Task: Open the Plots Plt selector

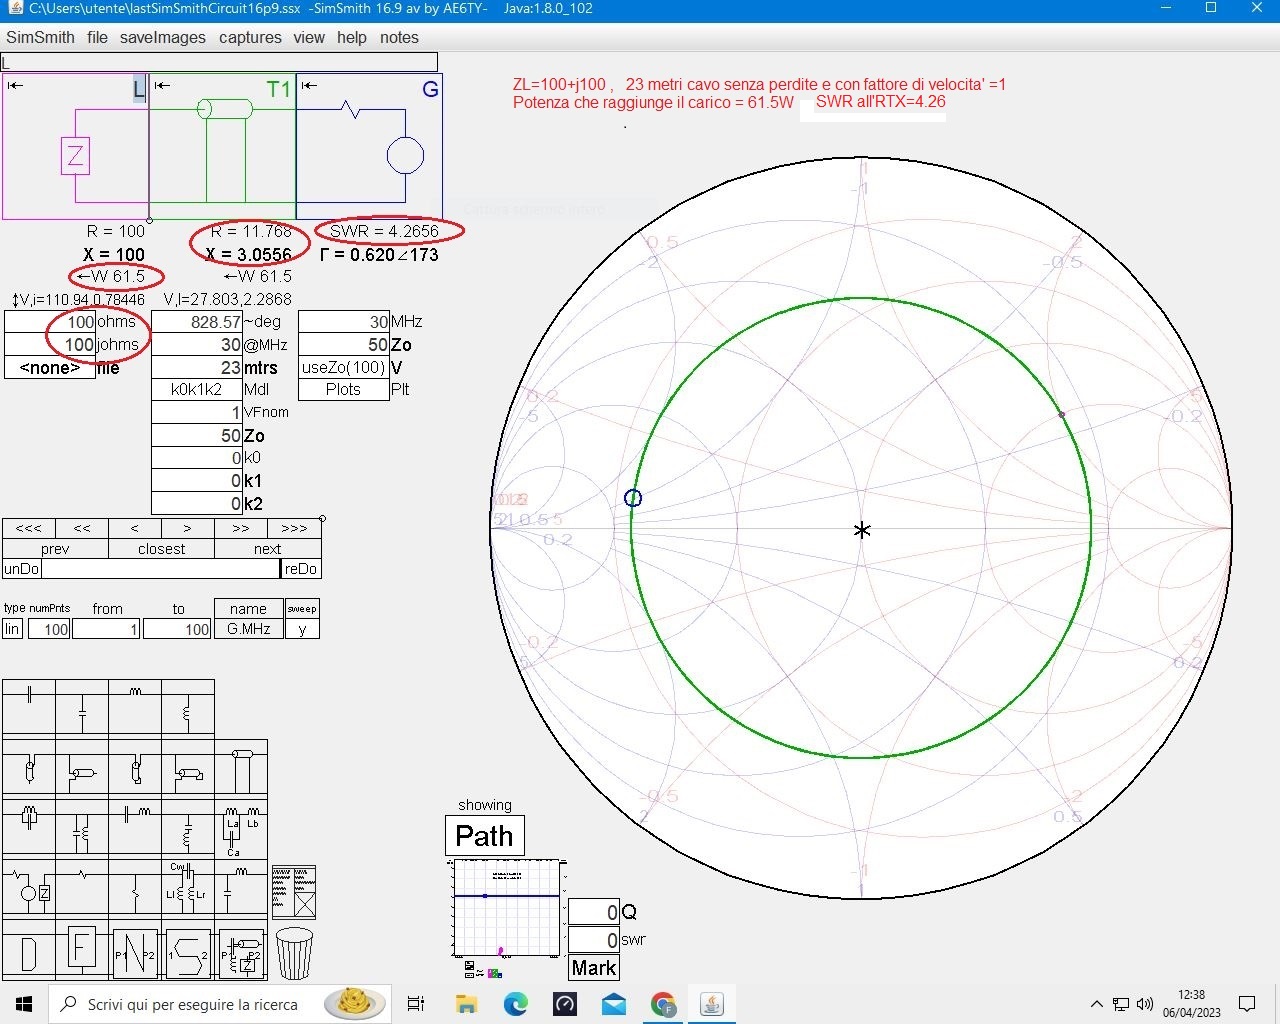Action: tap(344, 390)
